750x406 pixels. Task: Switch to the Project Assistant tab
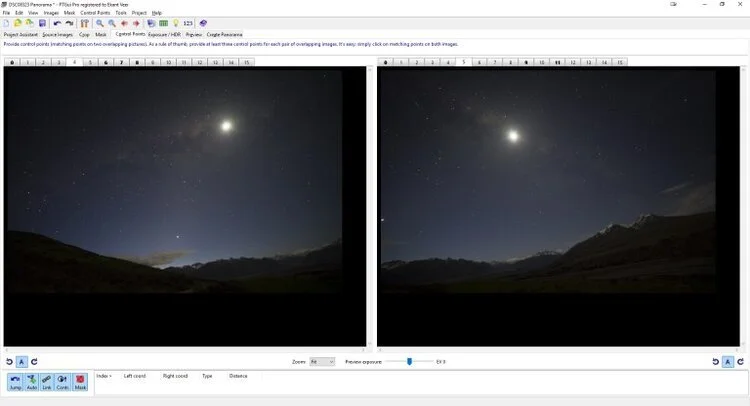(x=21, y=34)
